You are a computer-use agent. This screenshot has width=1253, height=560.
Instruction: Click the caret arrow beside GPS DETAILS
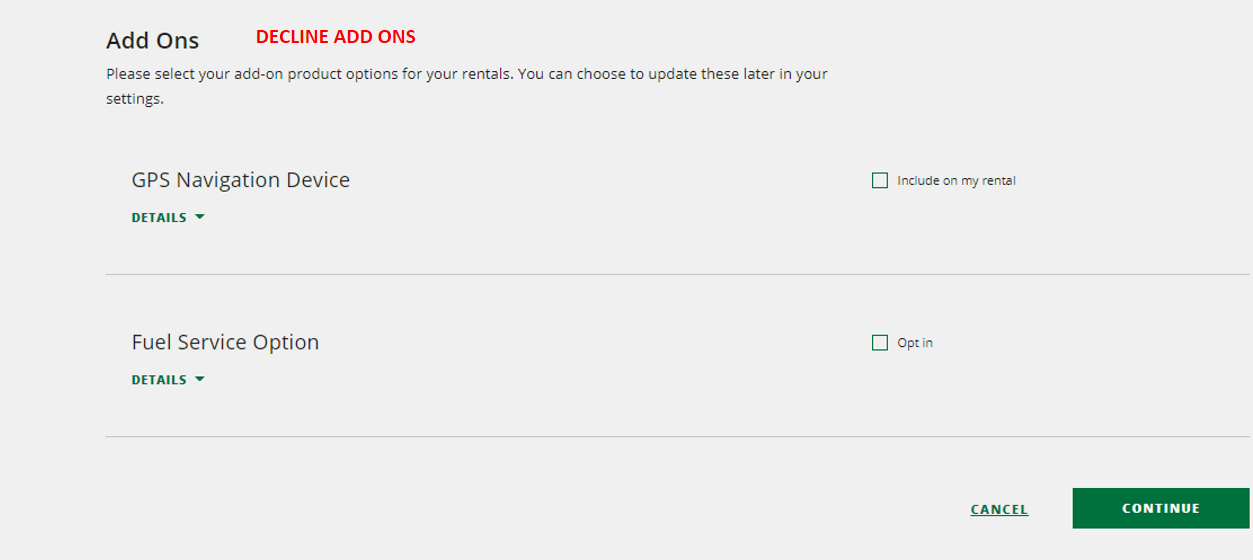point(200,217)
